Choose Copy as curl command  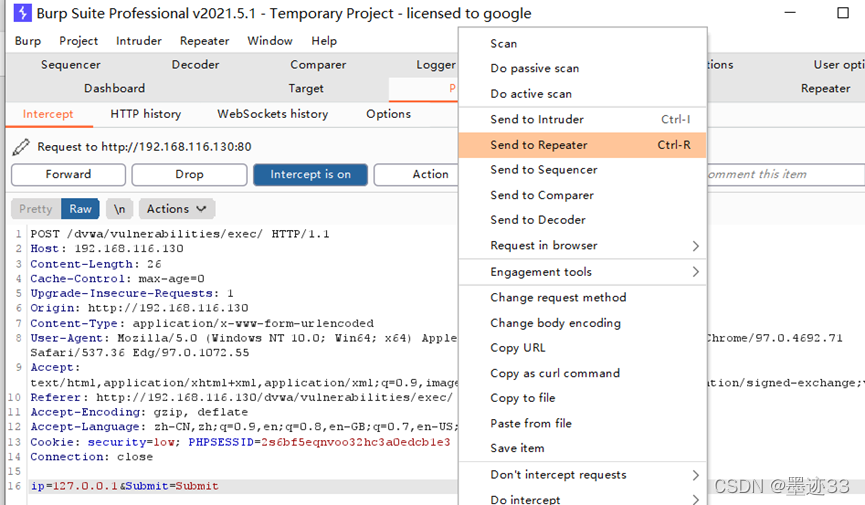tap(583, 373)
